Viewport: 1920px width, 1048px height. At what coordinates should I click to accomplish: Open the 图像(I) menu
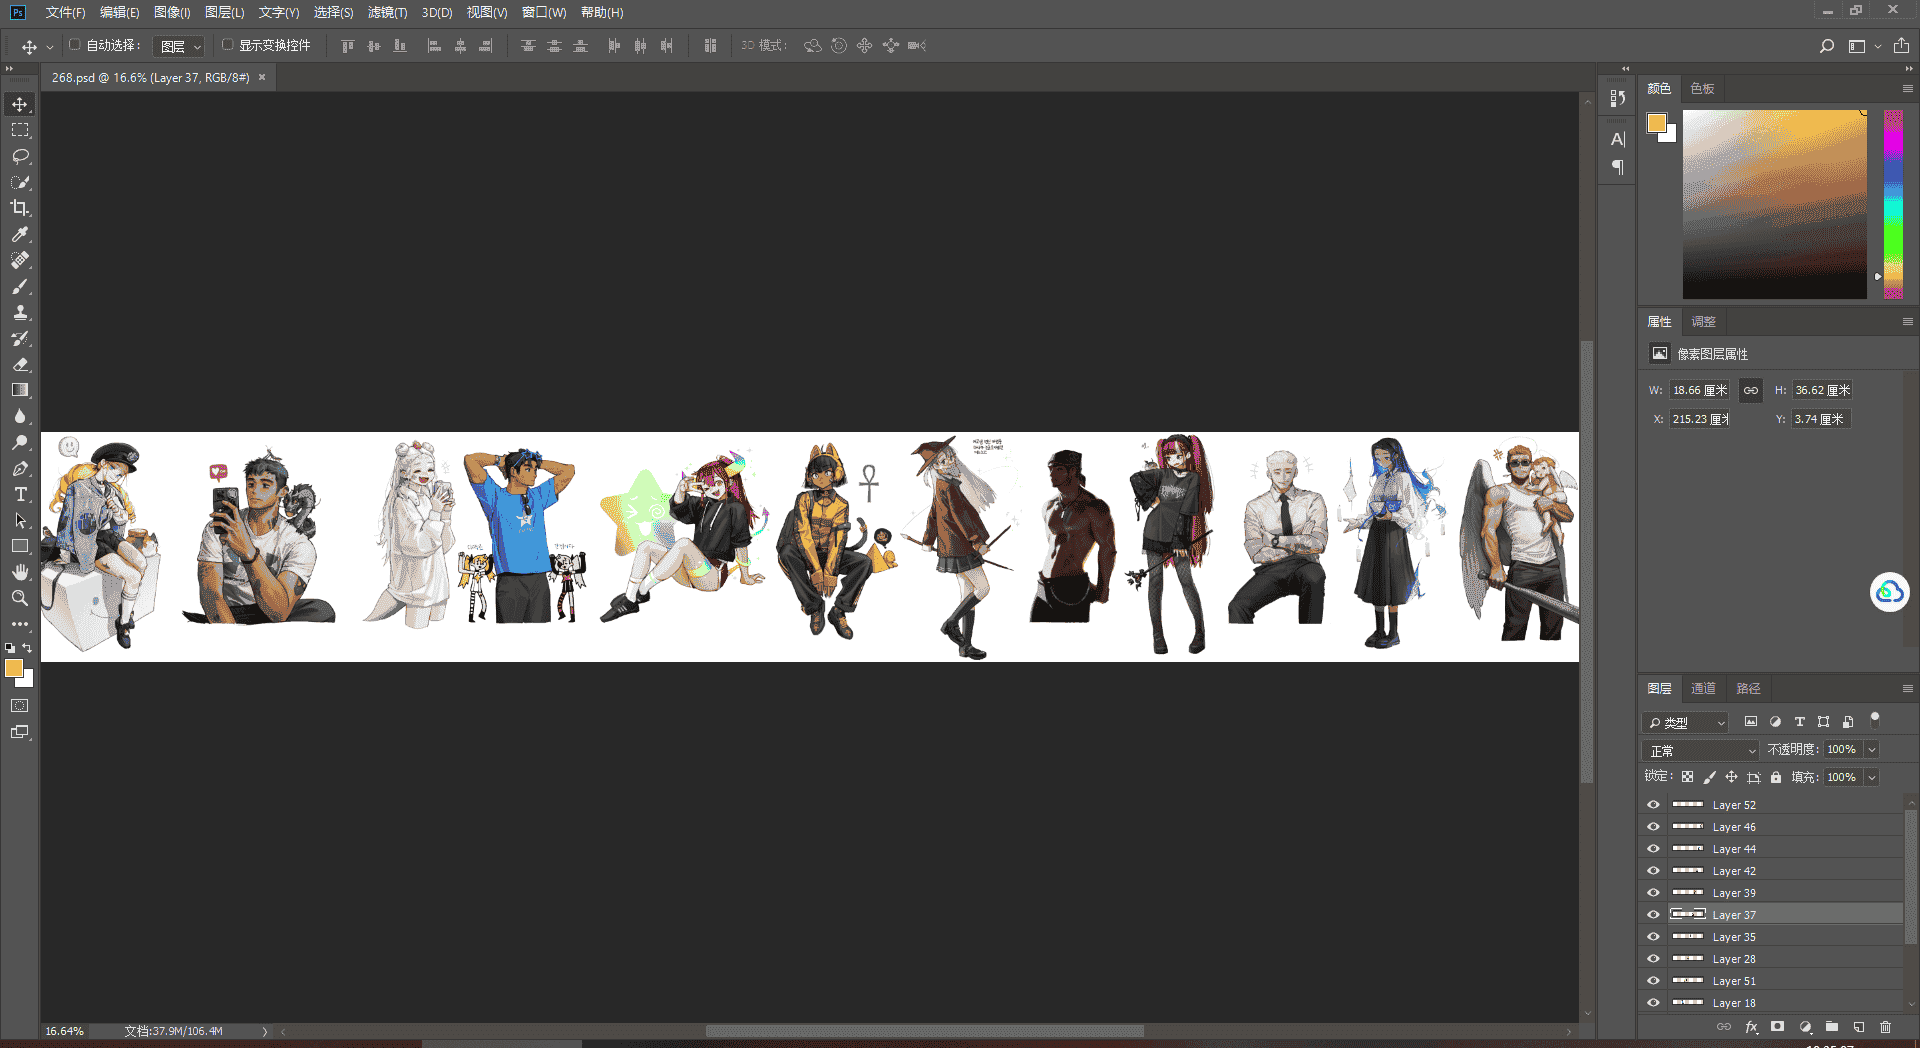172,12
